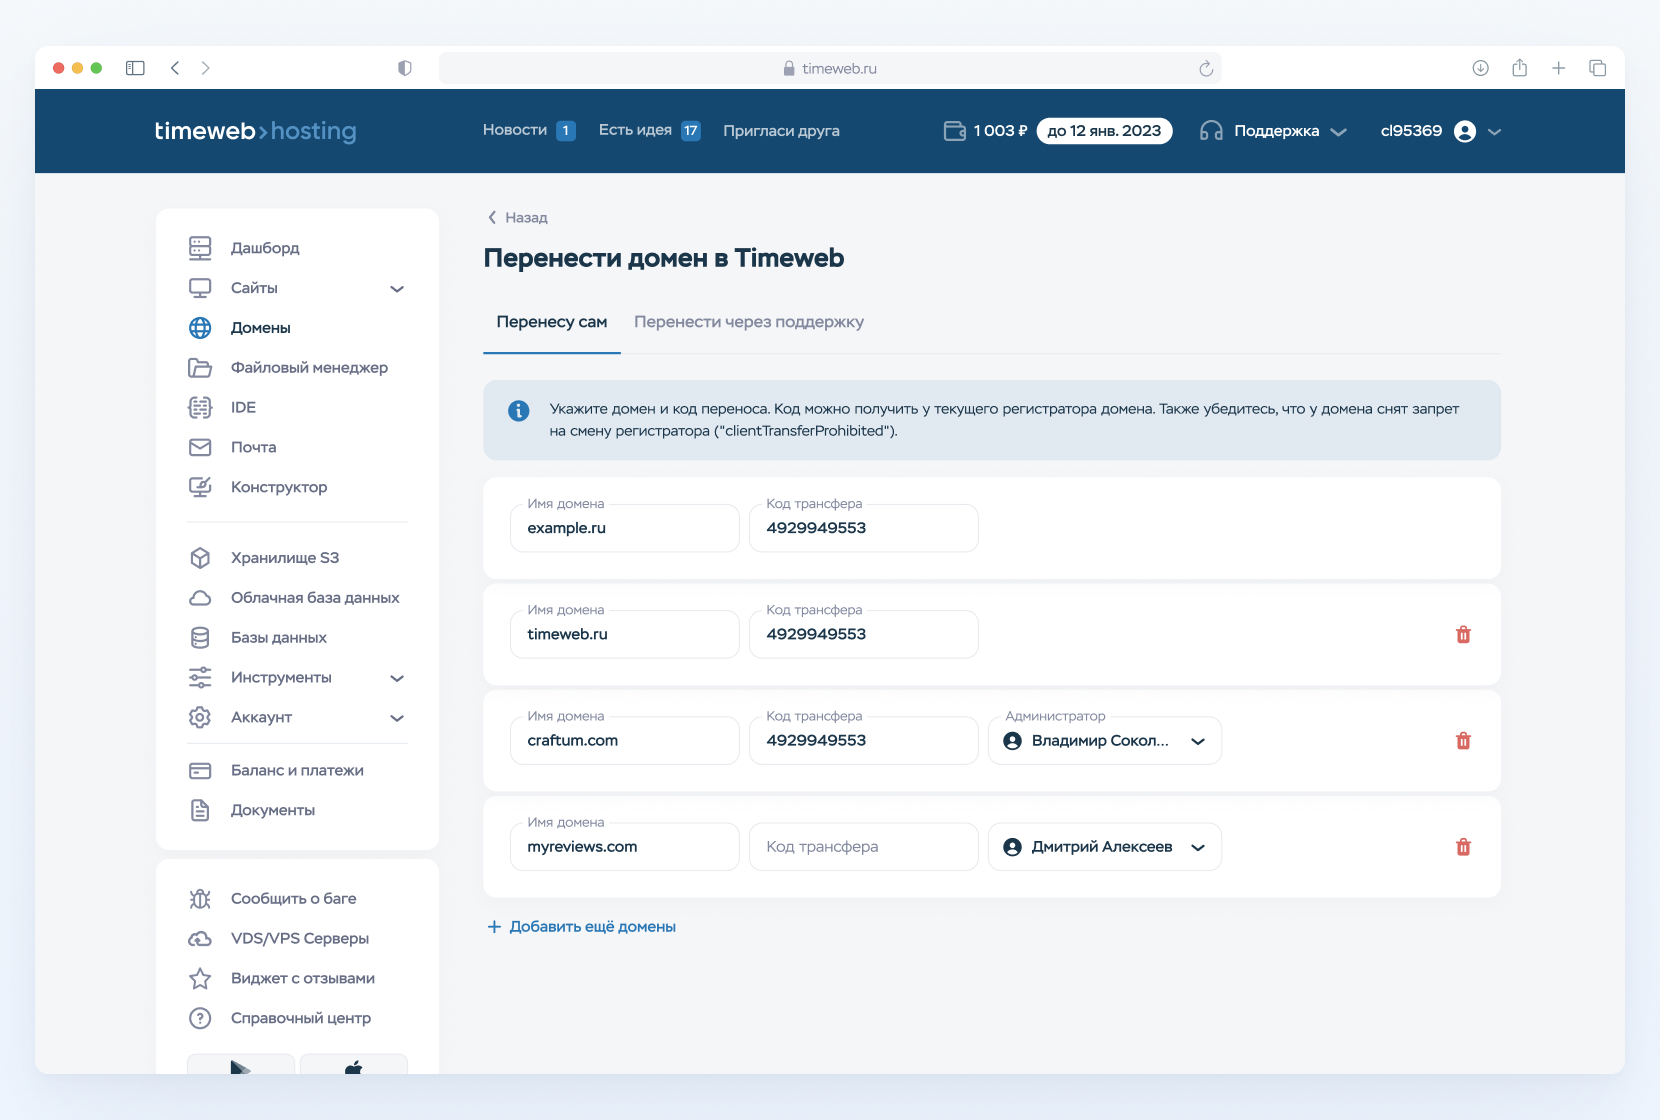
Task: Click the Хранилище S3 cube icon
Action: point(200,558)
